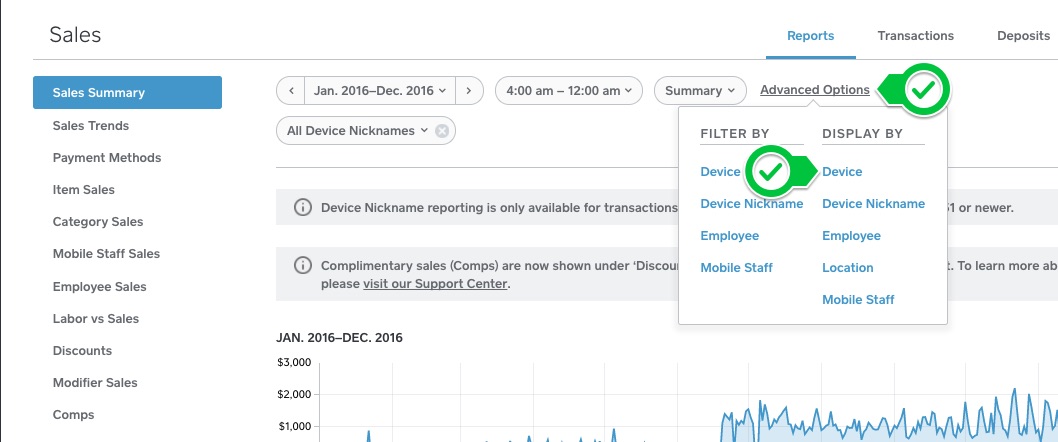Screen dimensions: 1058x442
Task: Open the Jan. 2016–Dec. 2016 date picker
Action: point(380,91)
